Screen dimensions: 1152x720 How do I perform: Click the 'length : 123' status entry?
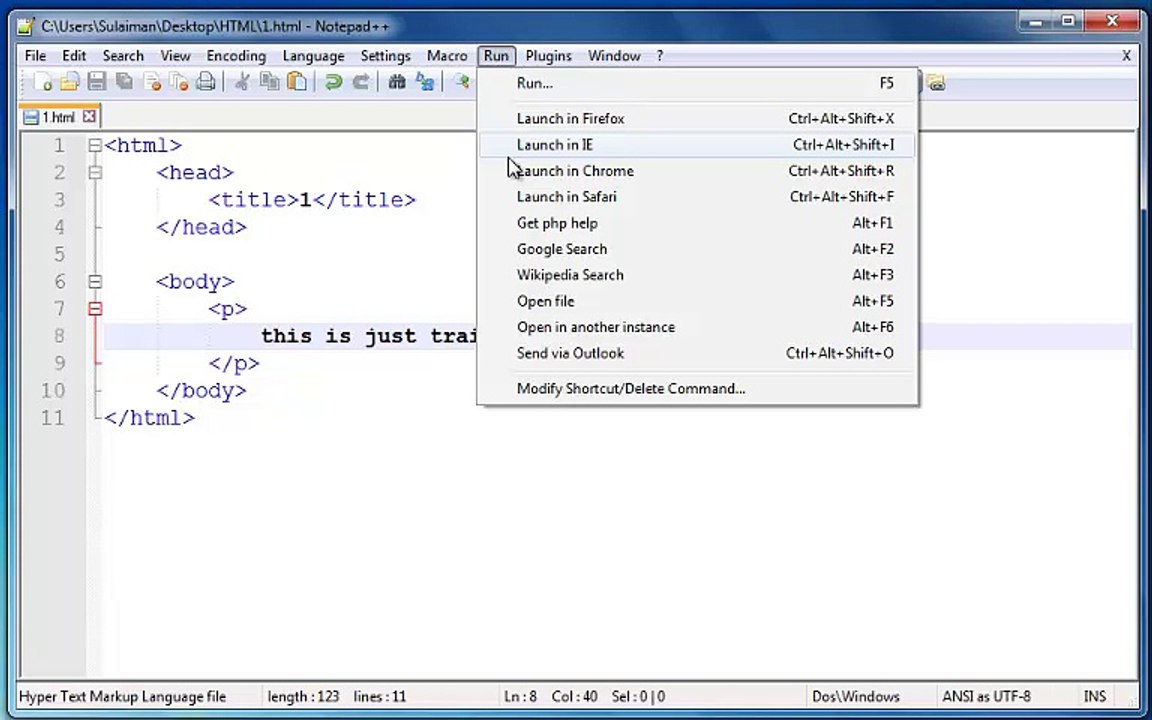click(303, 696)
